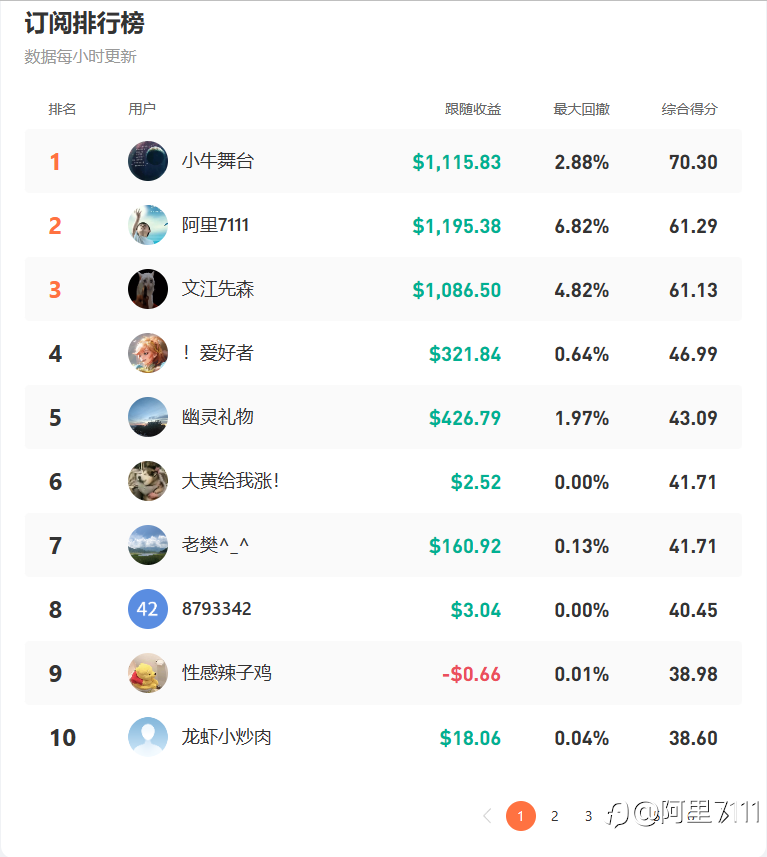
Task: Open user 8793342's username link
Action: coord(217,609)
